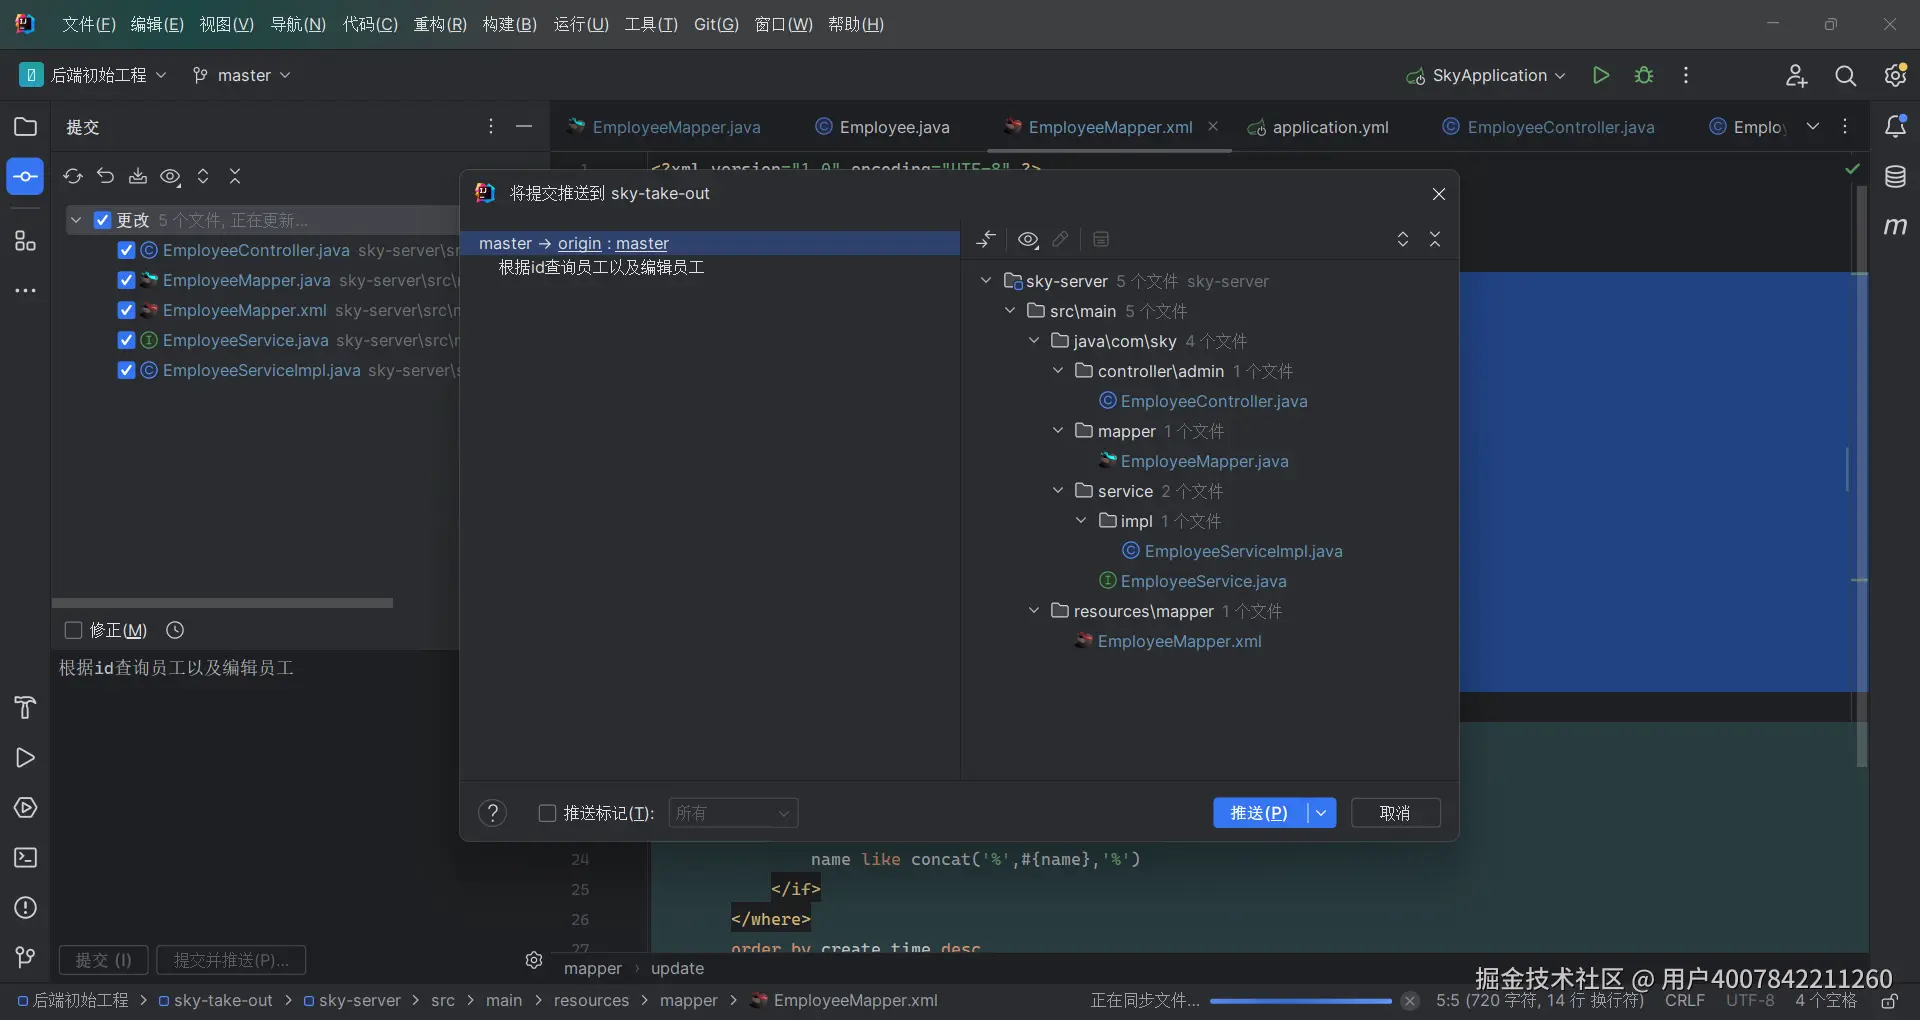Open IDE settings gear icon
Screen dimensions: 1920x1020
[x=1895, y=75]
